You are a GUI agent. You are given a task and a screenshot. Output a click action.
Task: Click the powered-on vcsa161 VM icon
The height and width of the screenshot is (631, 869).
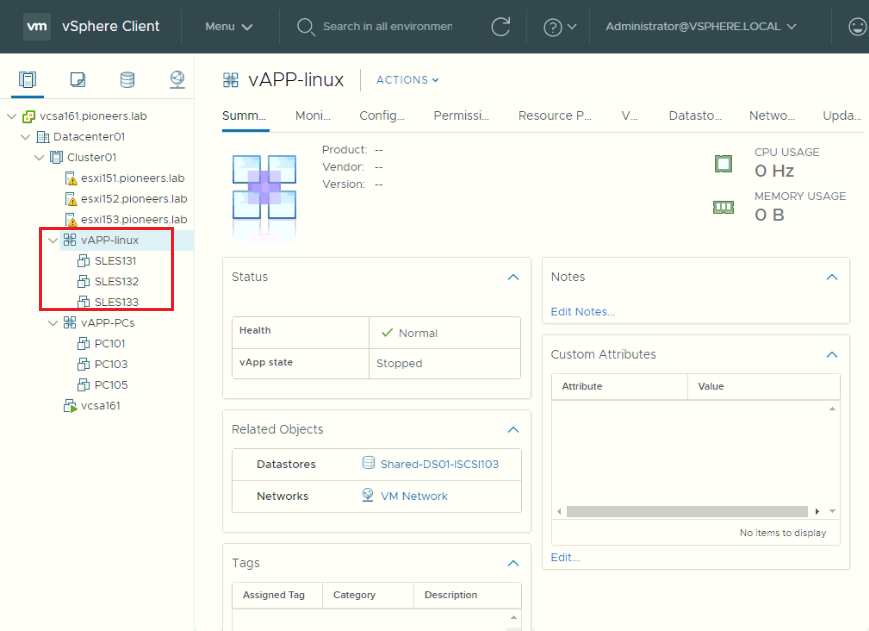pyautogui.click(x=70, y=406)
